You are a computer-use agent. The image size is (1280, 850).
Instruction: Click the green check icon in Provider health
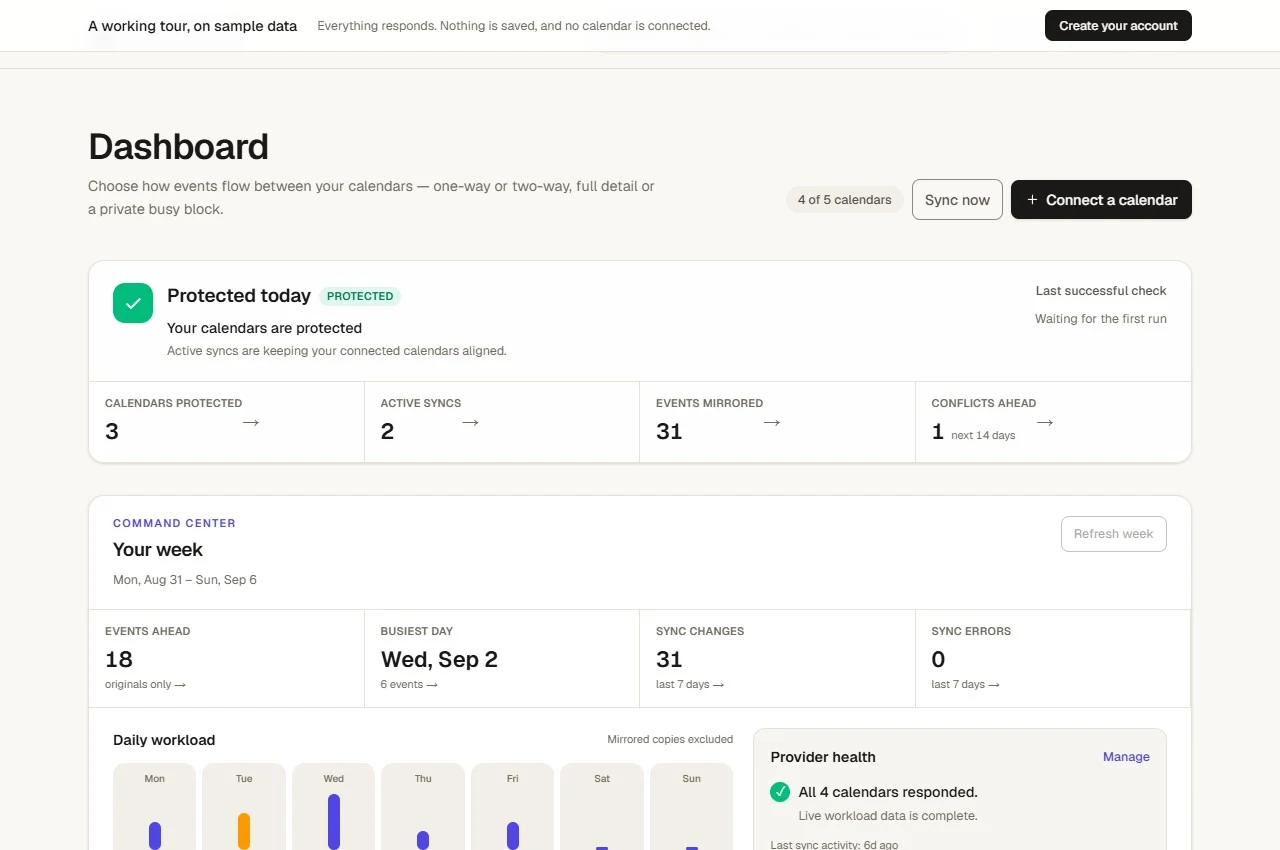coord(780,792)
